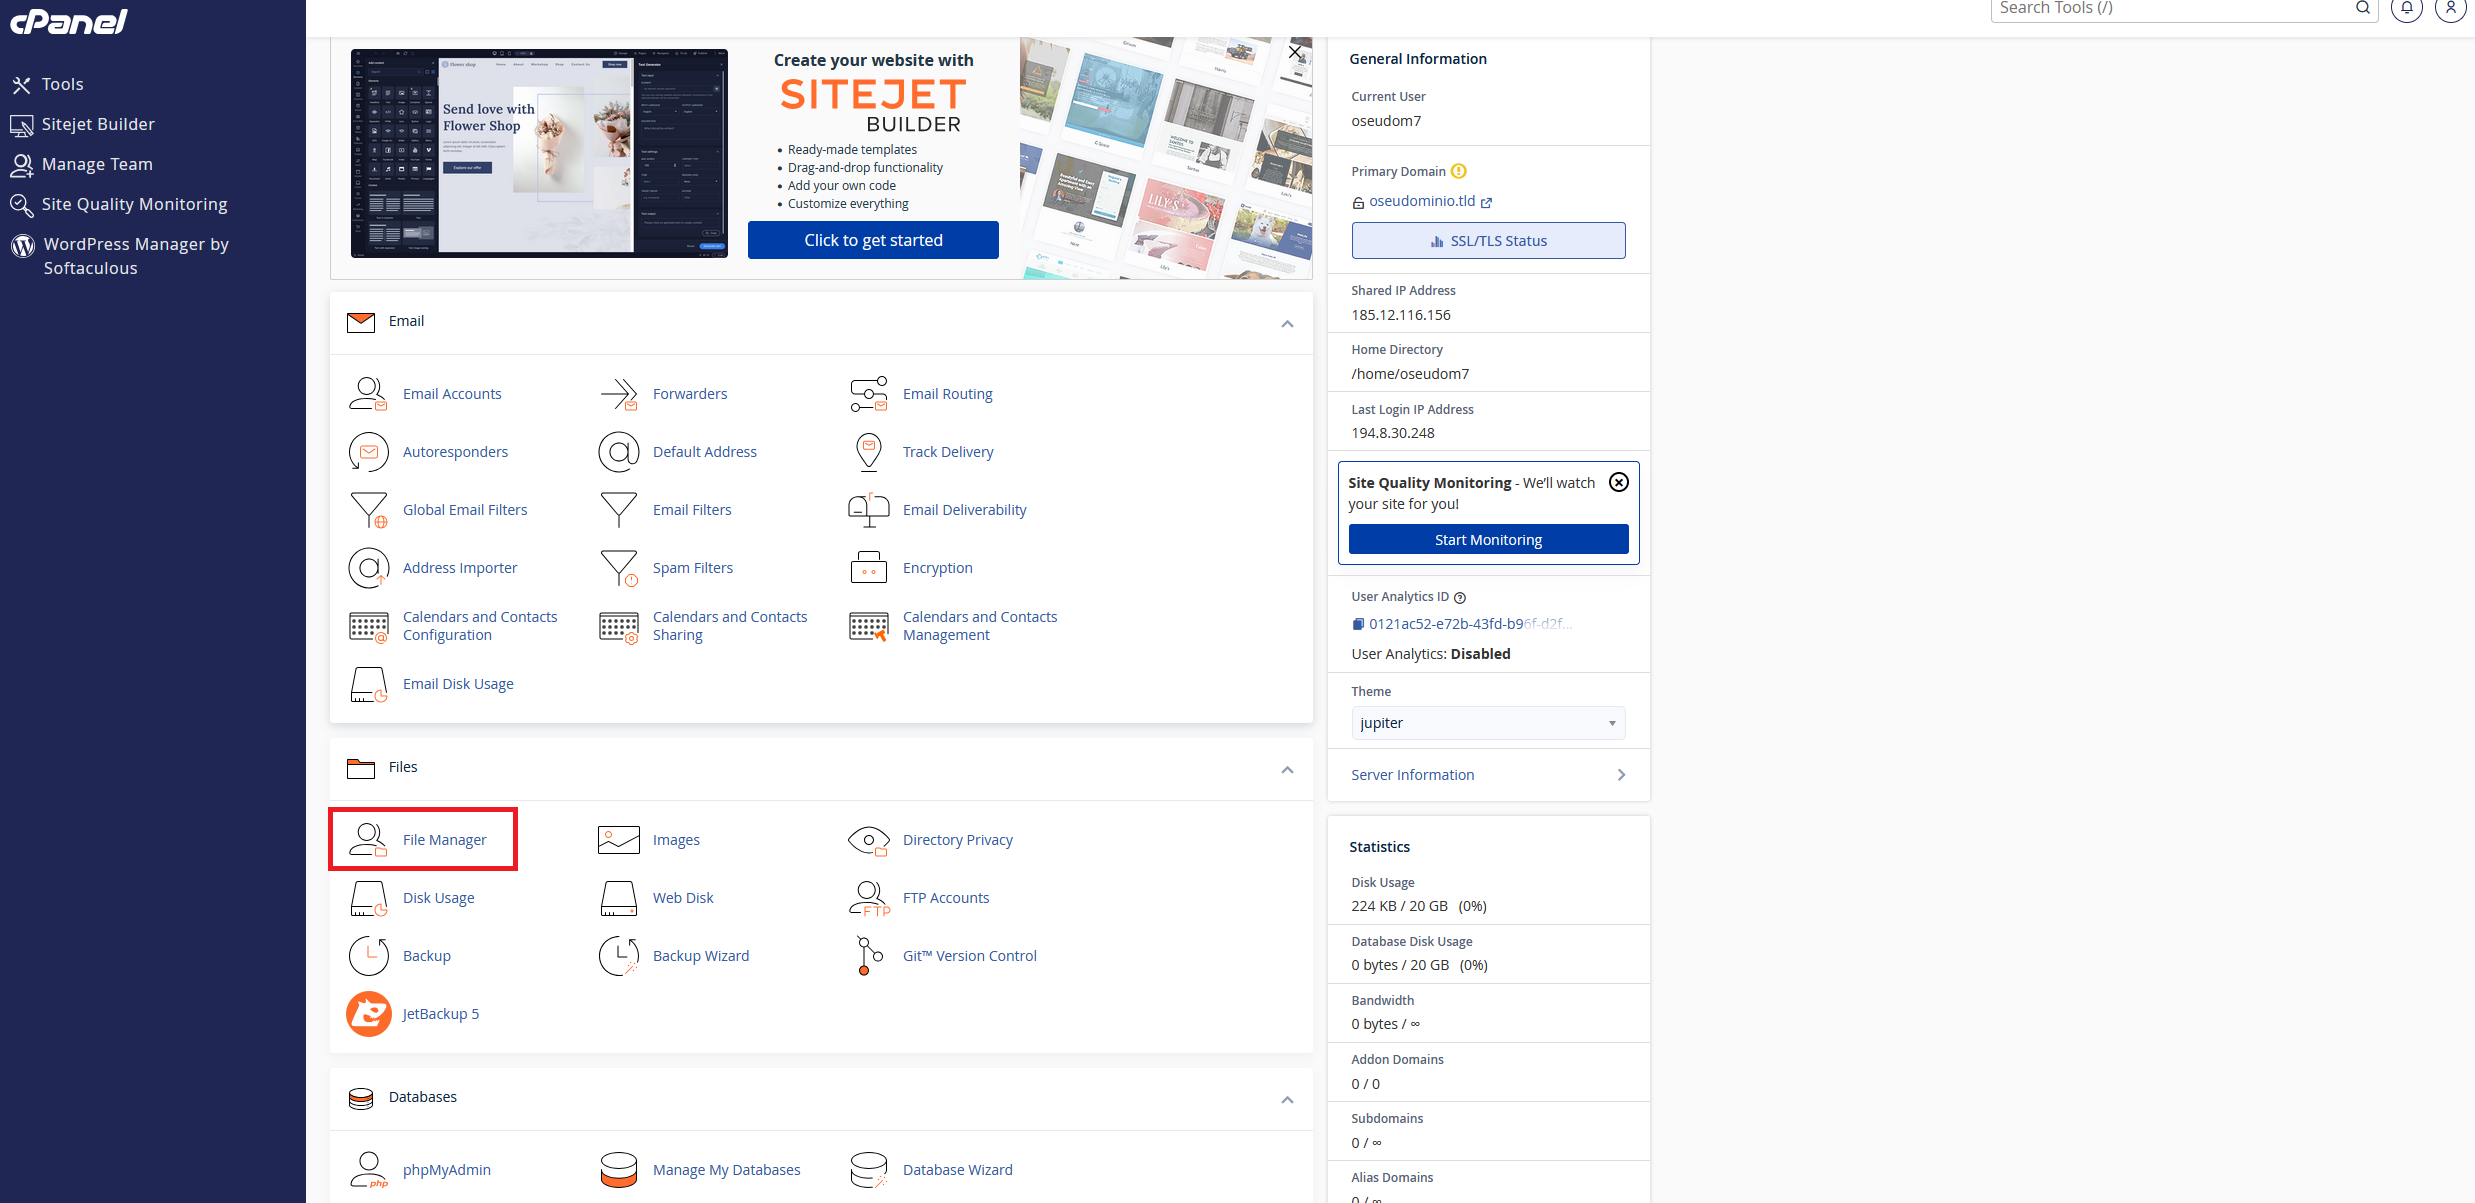This screenshot has width=2475, height=1203.
Task: Open the JetBackup 5 icon
Action: pos(369,1014)
